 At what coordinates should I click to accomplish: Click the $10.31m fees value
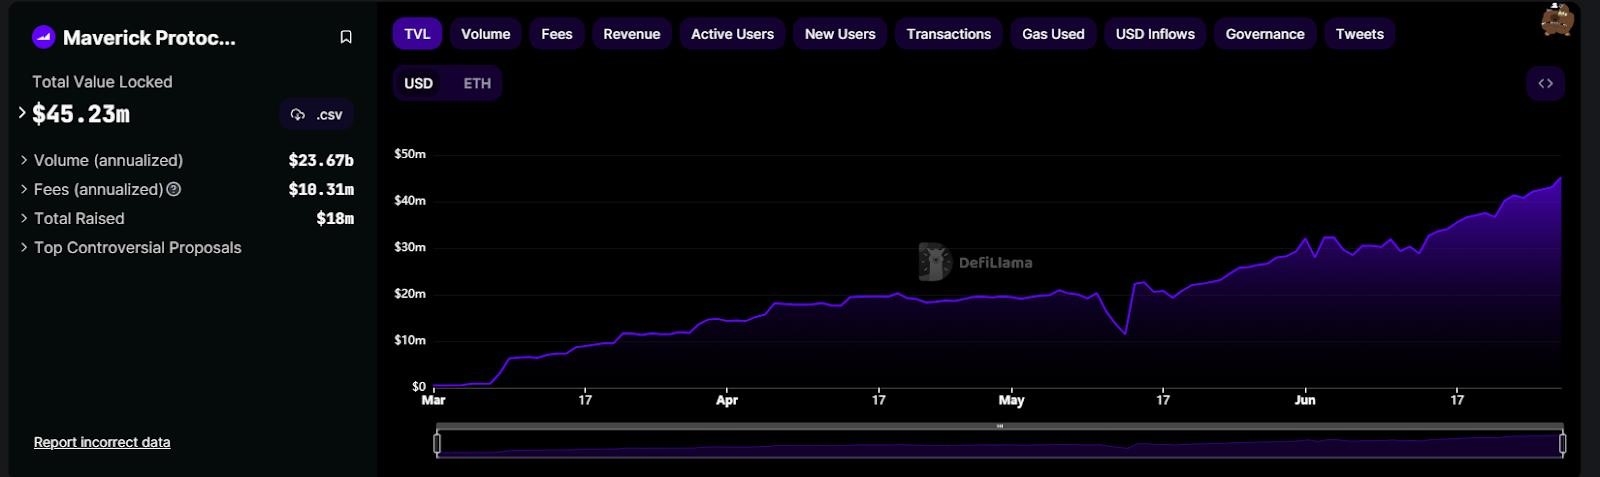point(321,189)
